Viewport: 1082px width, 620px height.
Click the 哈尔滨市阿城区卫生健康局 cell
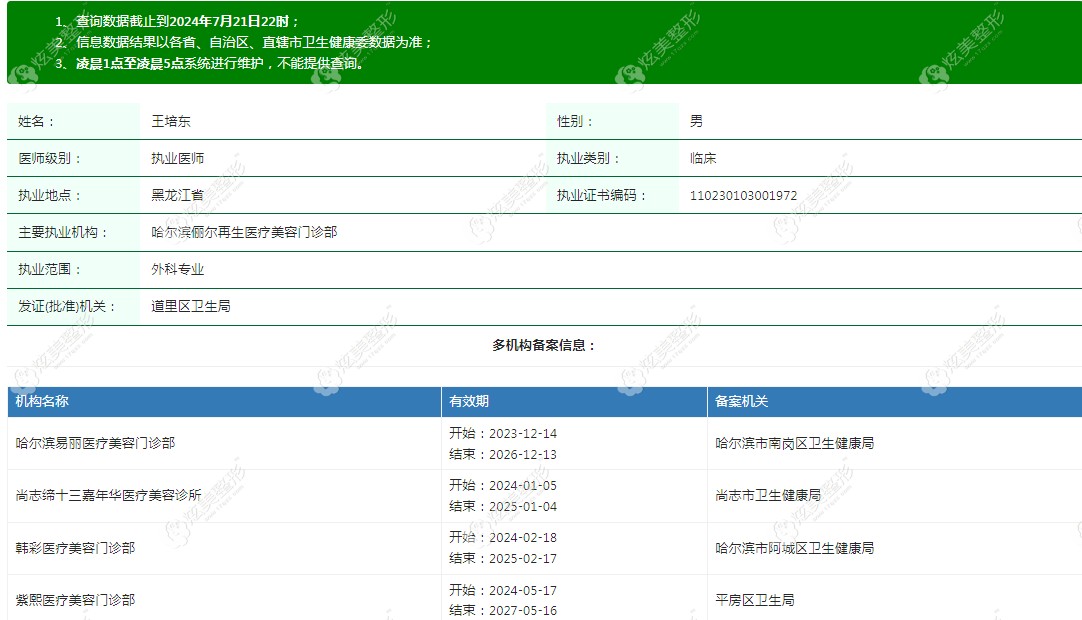794,548
